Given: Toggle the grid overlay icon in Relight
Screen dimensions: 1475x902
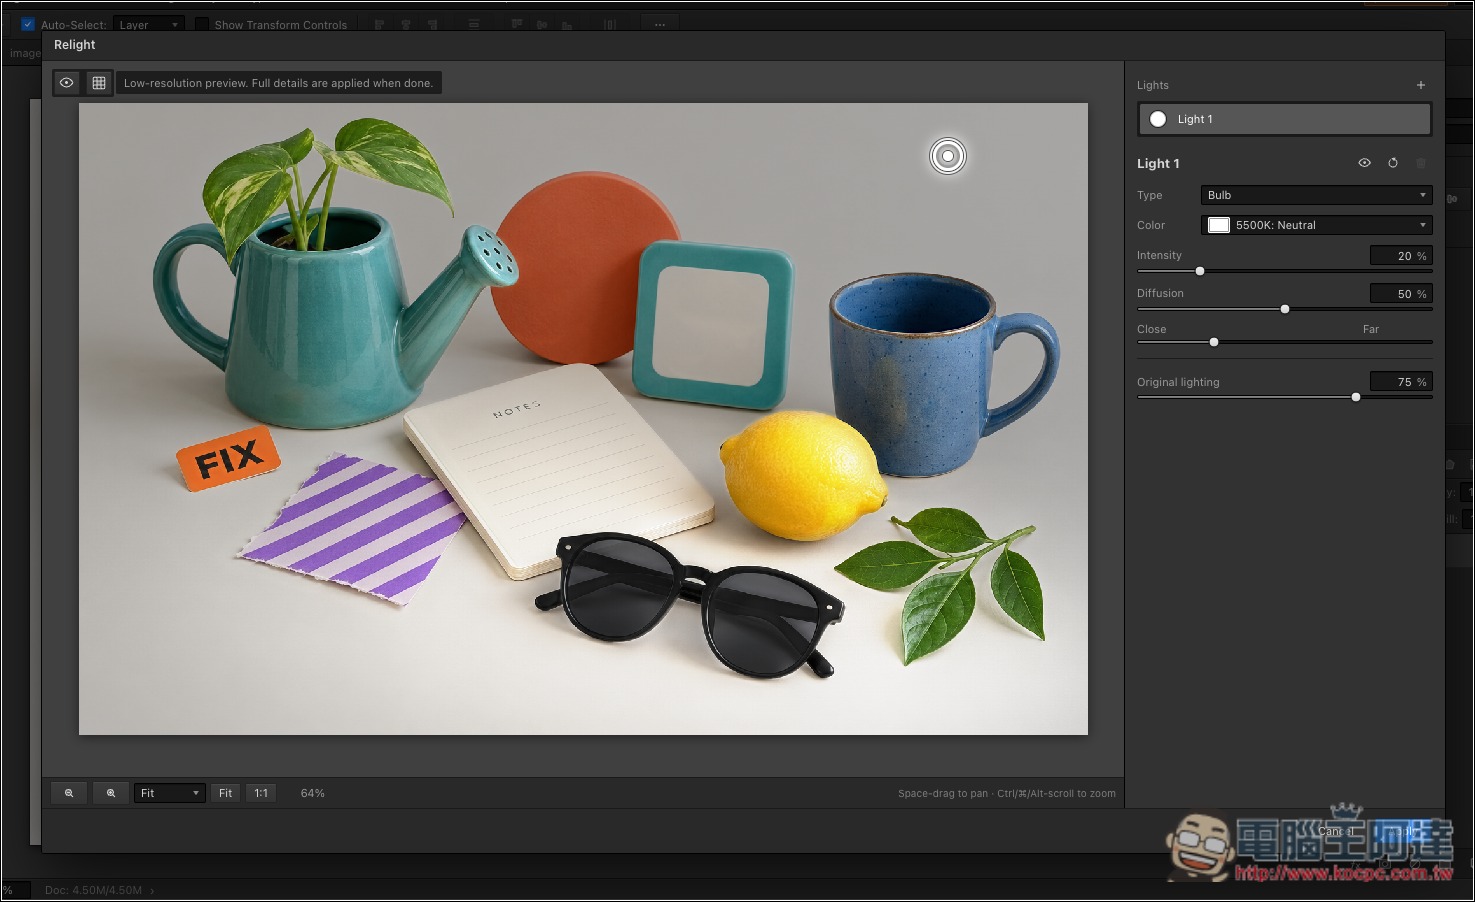Looking at the screenshot, I should 99,83.
